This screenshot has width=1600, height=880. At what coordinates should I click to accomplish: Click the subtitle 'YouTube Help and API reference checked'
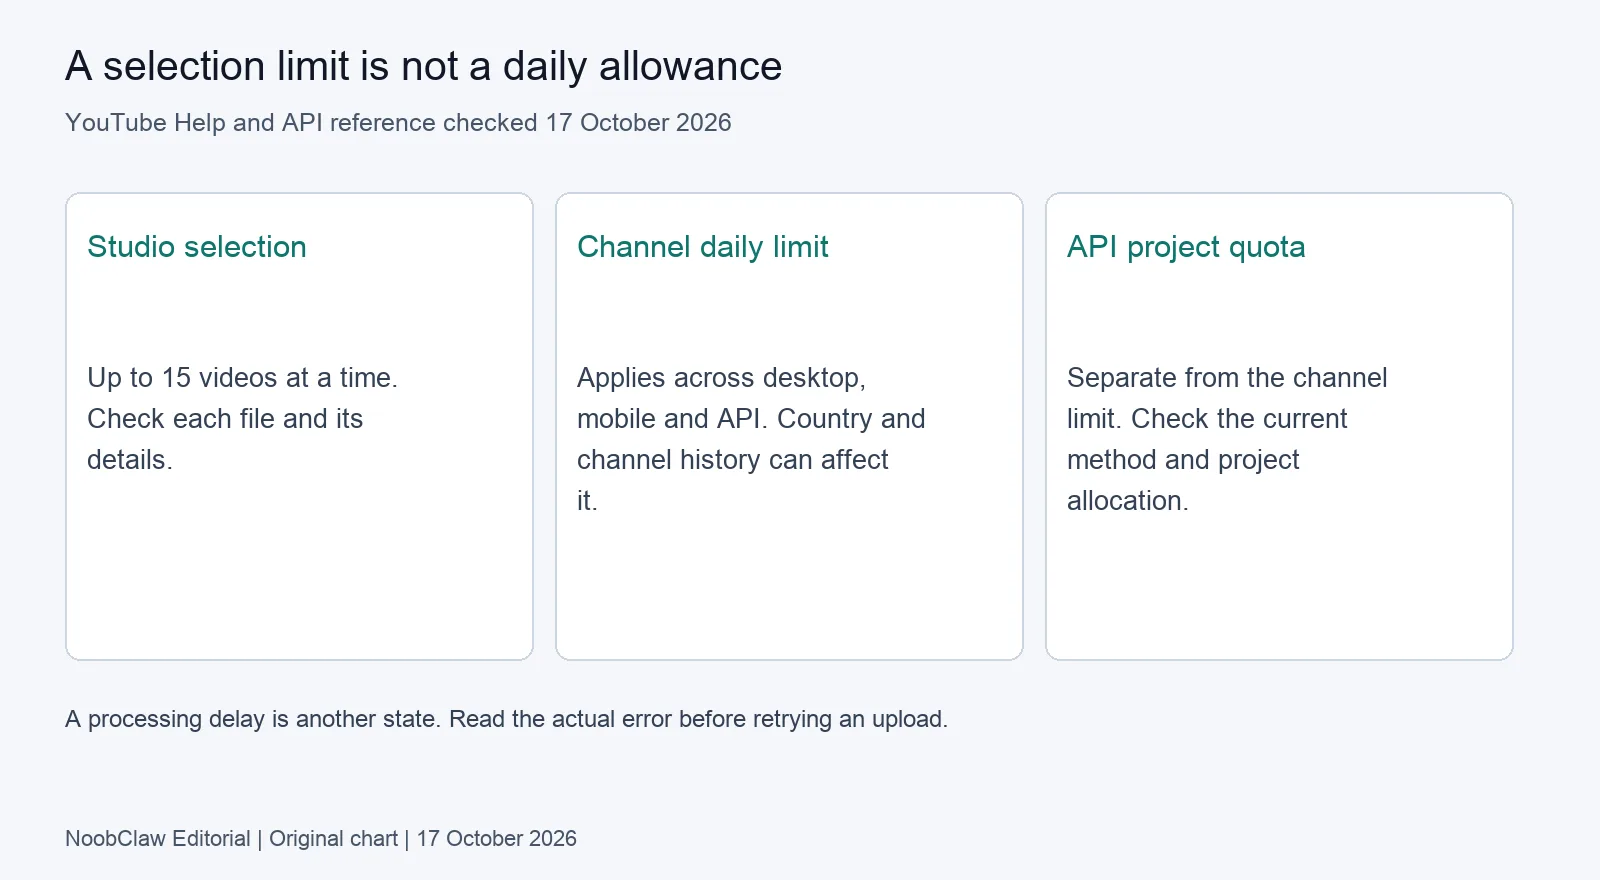pyautogui.click(x=301, y=123)
